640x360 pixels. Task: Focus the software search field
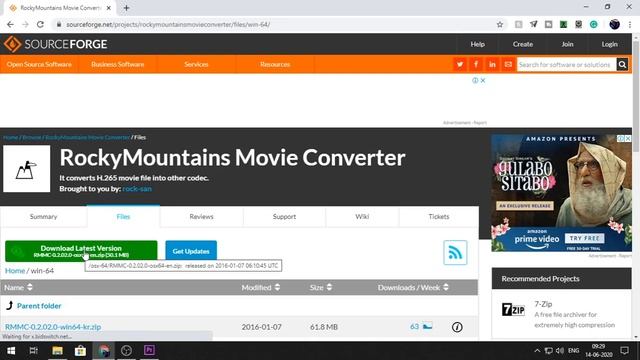(566, 64)
